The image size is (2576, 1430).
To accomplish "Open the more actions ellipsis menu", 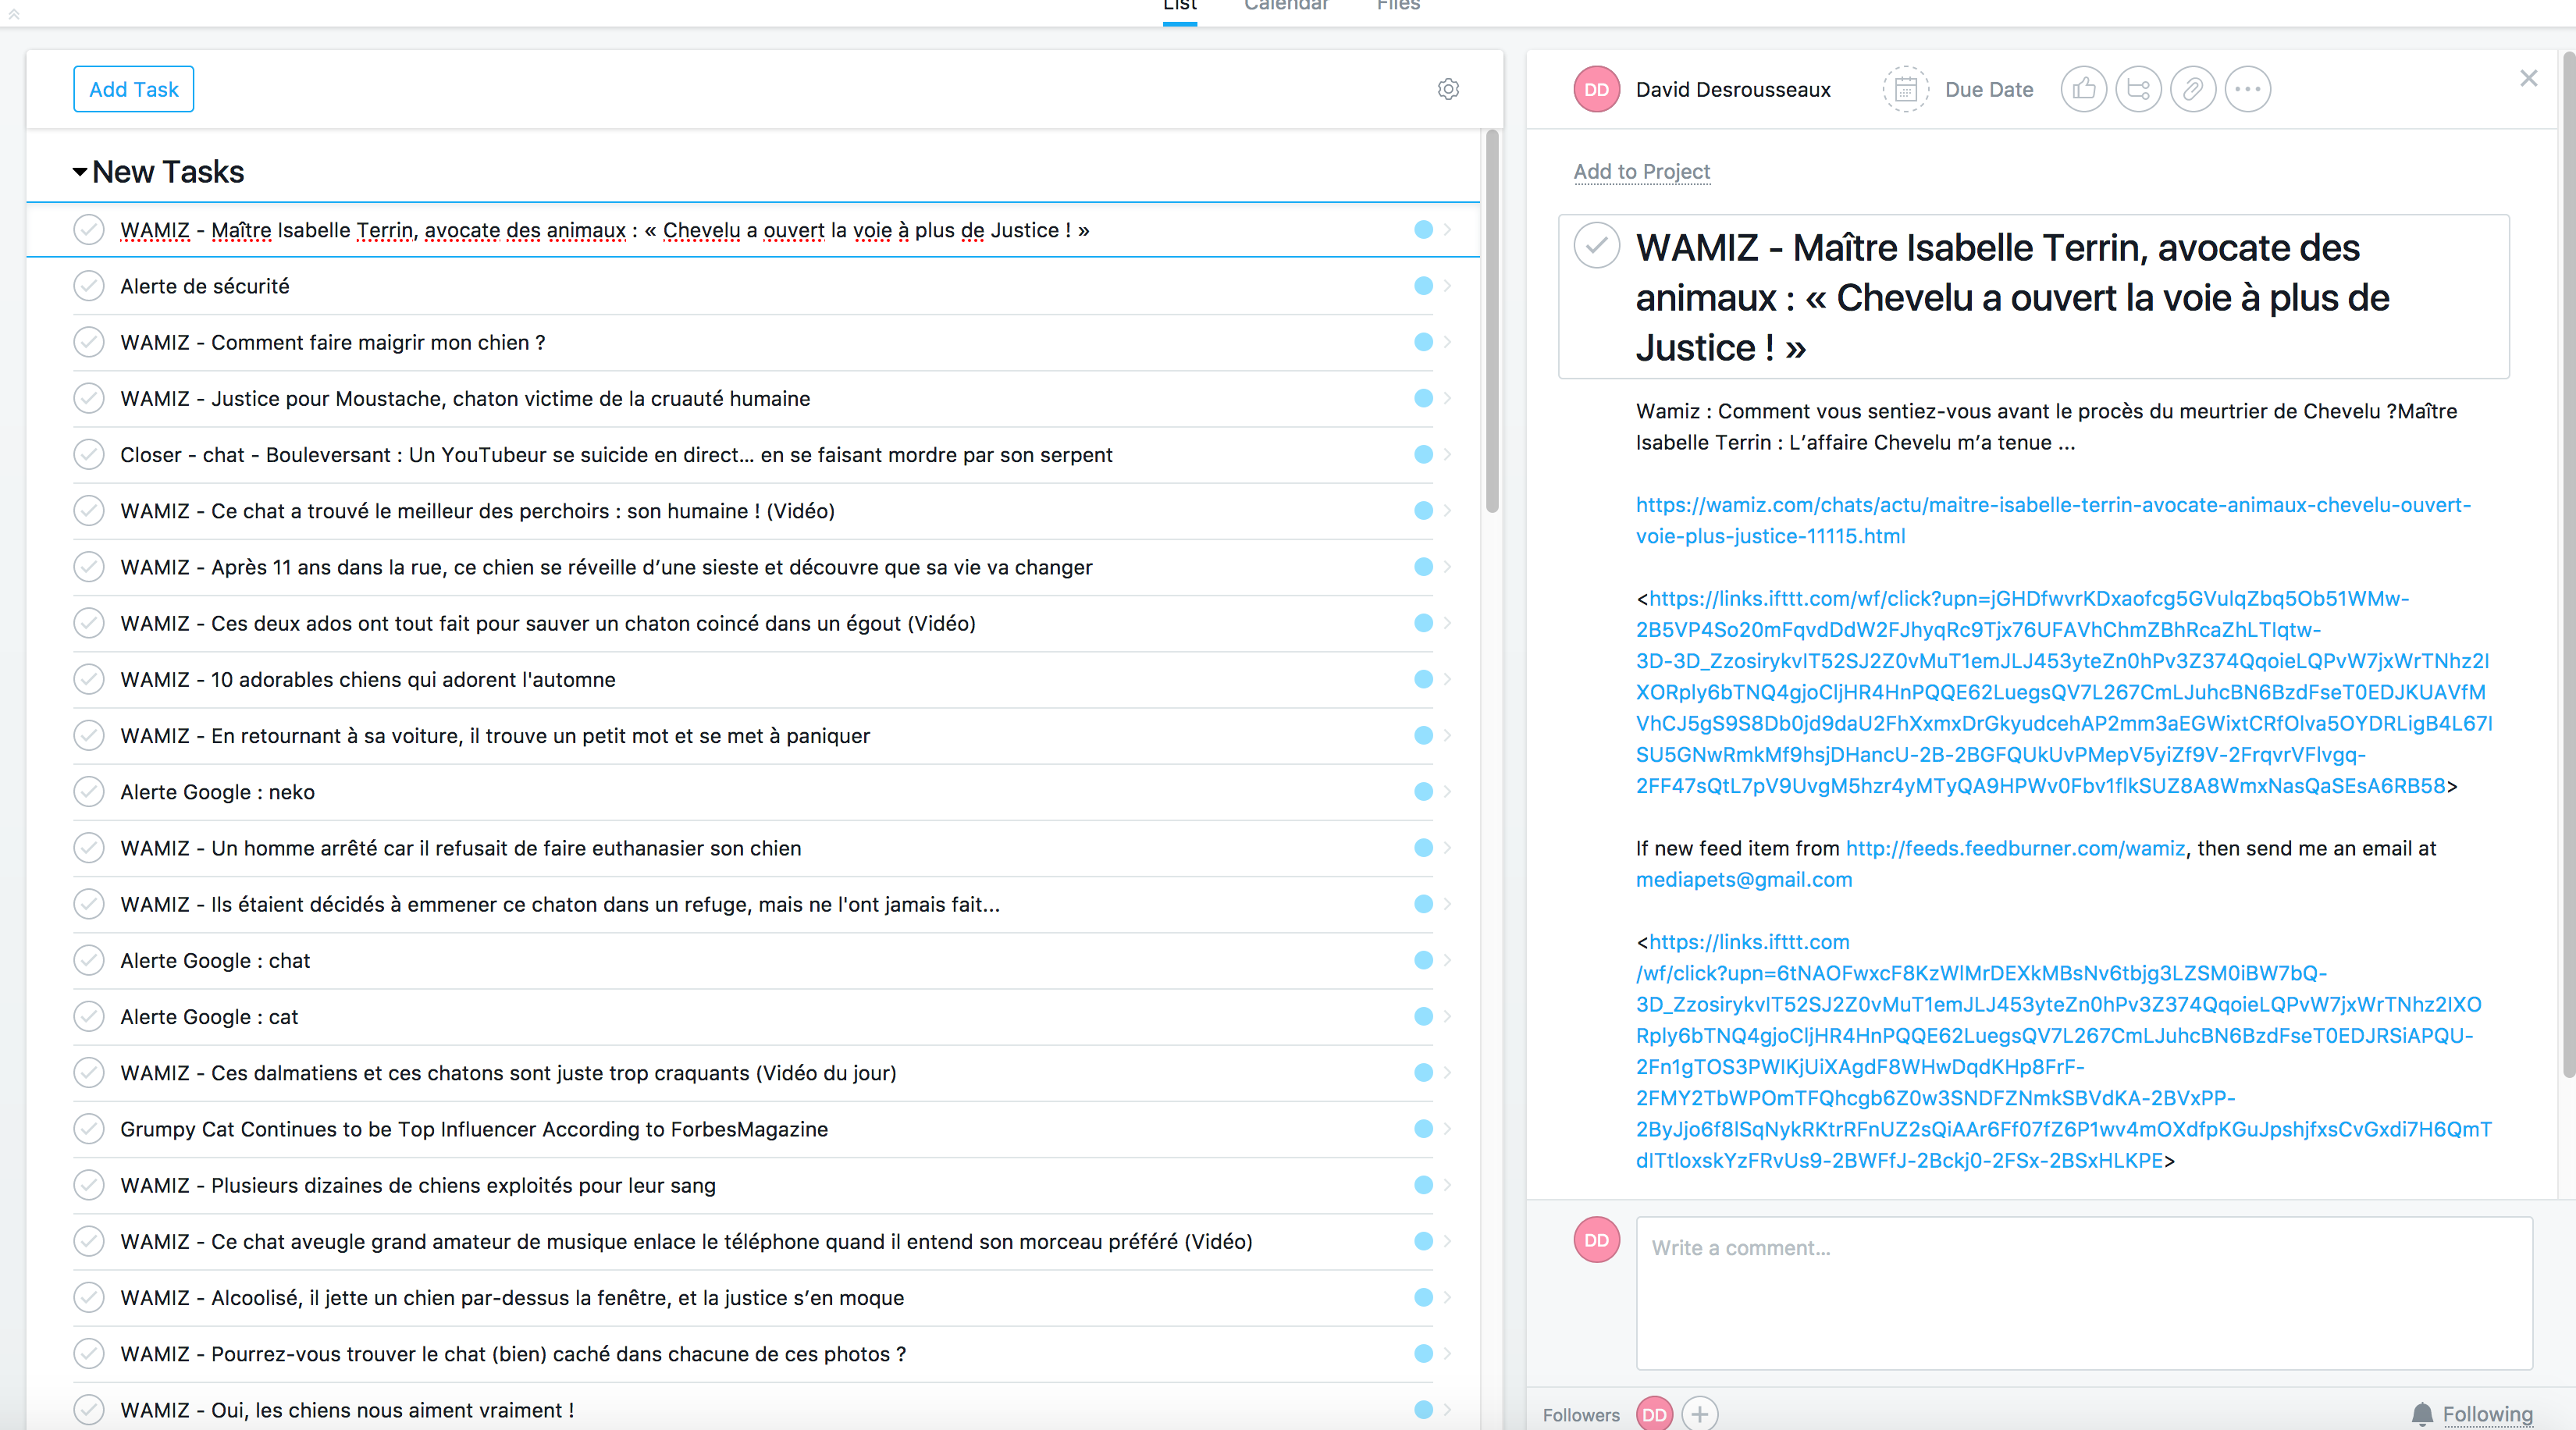I will tap(2248, 90).
